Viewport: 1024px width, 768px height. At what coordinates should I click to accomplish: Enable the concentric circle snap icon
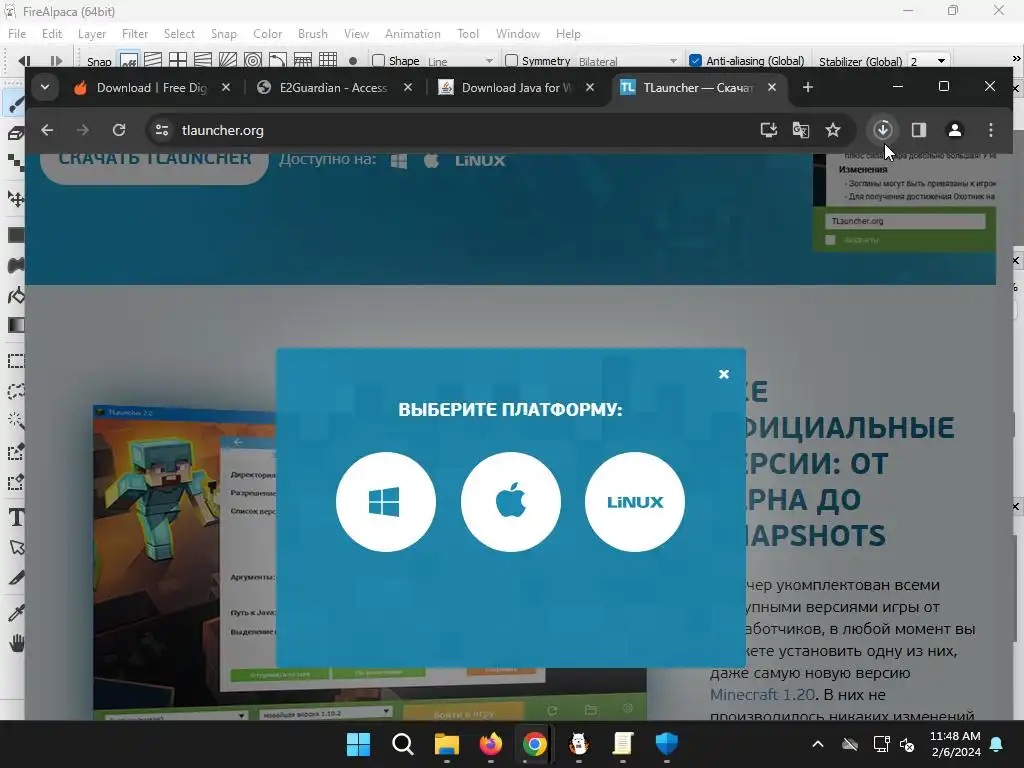click(x=253, y=60)
